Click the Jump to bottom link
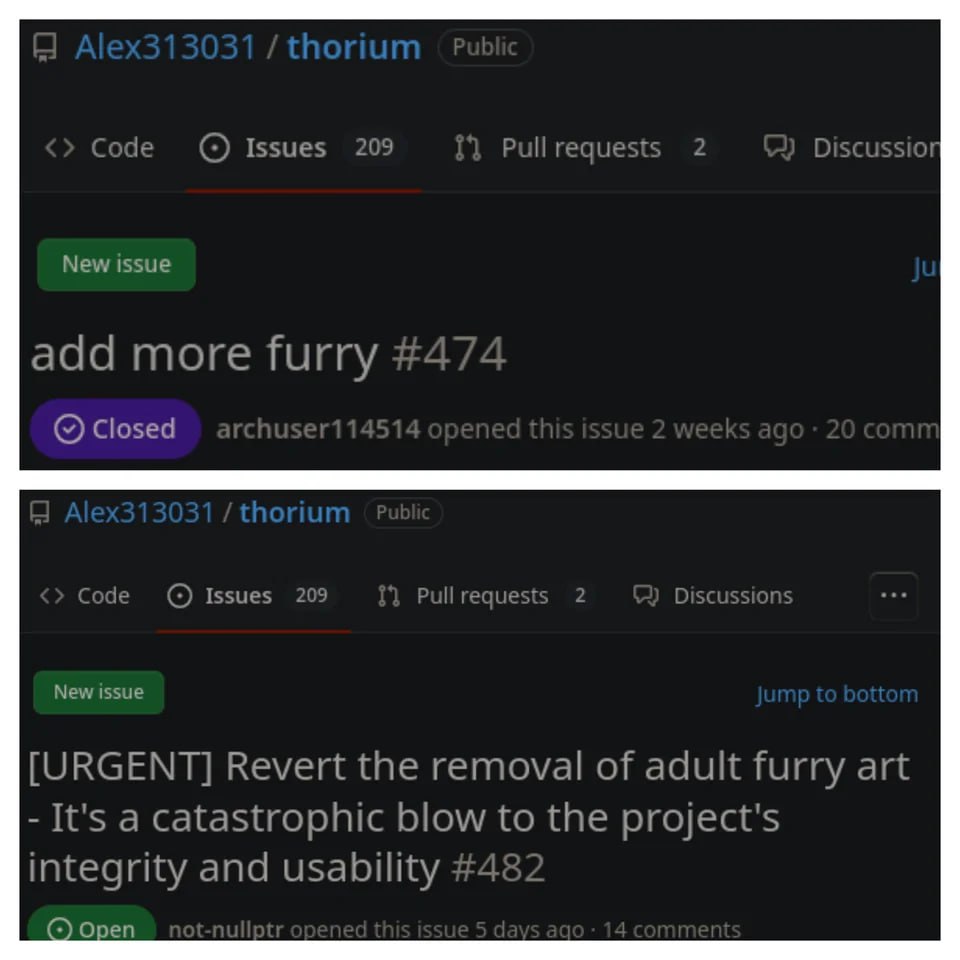 point(837,694)
